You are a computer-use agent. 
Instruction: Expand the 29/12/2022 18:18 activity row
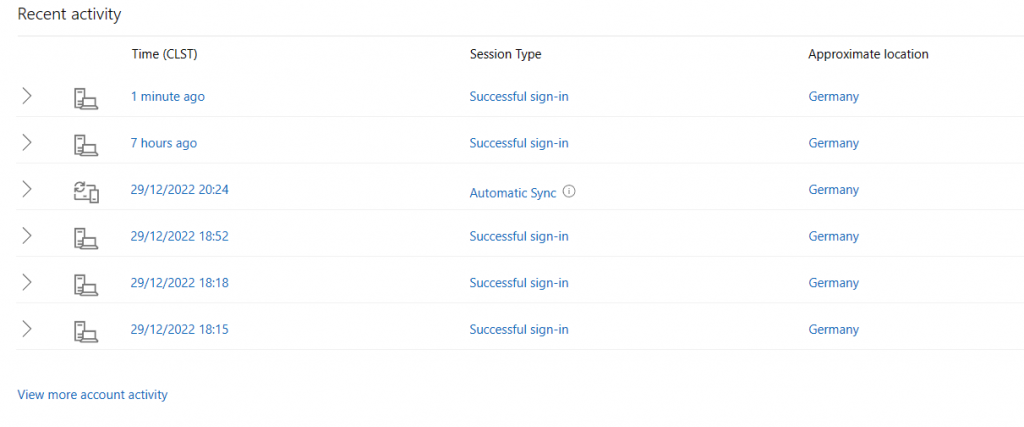pos(27,283)
